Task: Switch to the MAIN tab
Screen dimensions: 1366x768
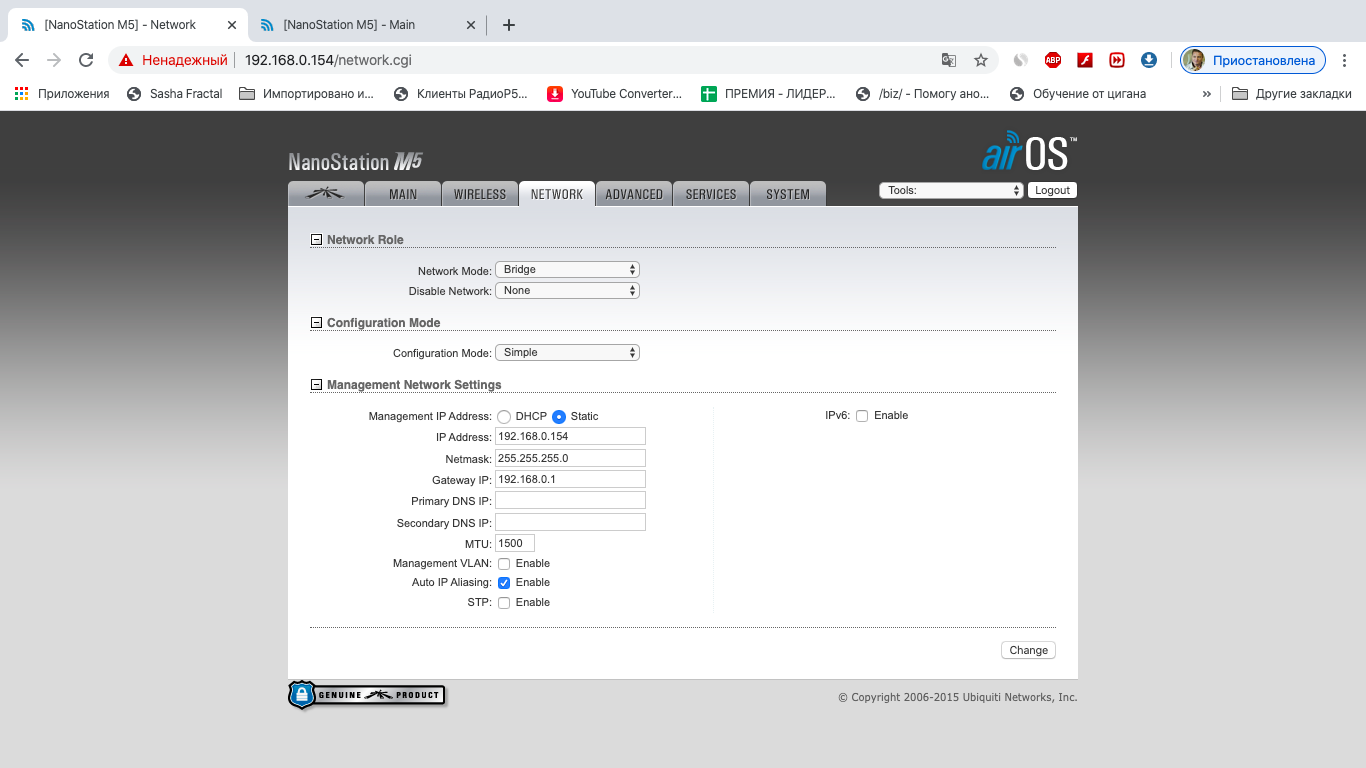Action: [403, 194]
